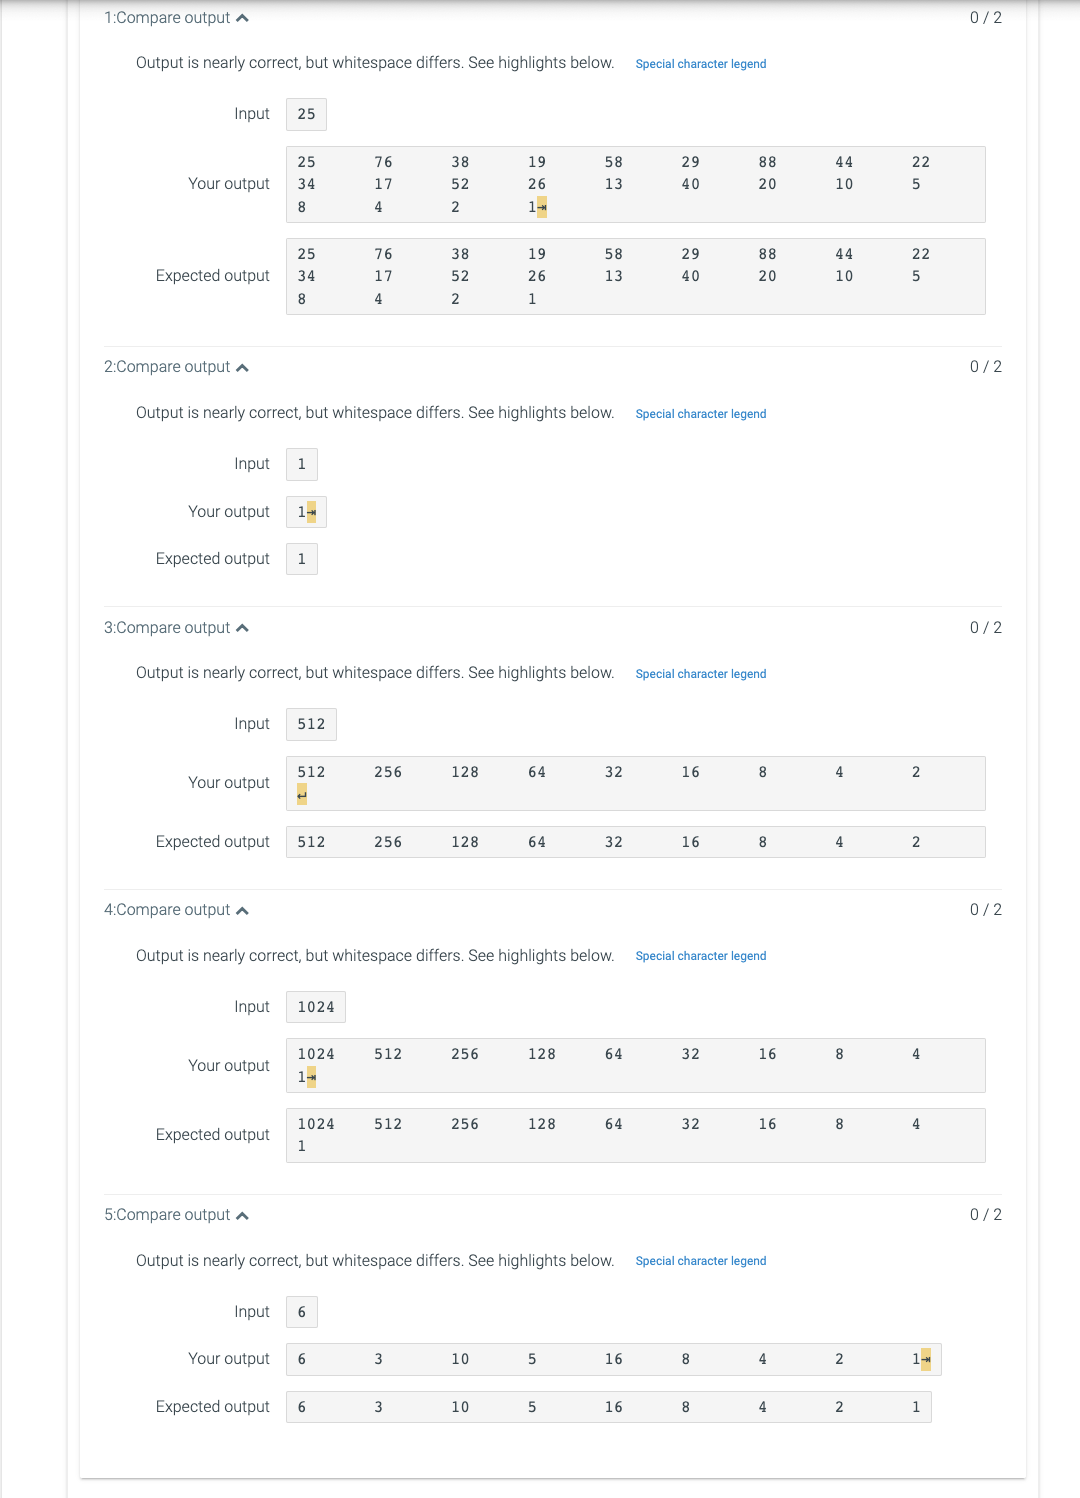The image size is (1080, 1498).
Task: Click the highlighted tab character in test 1 output
Action: point(541,207)
